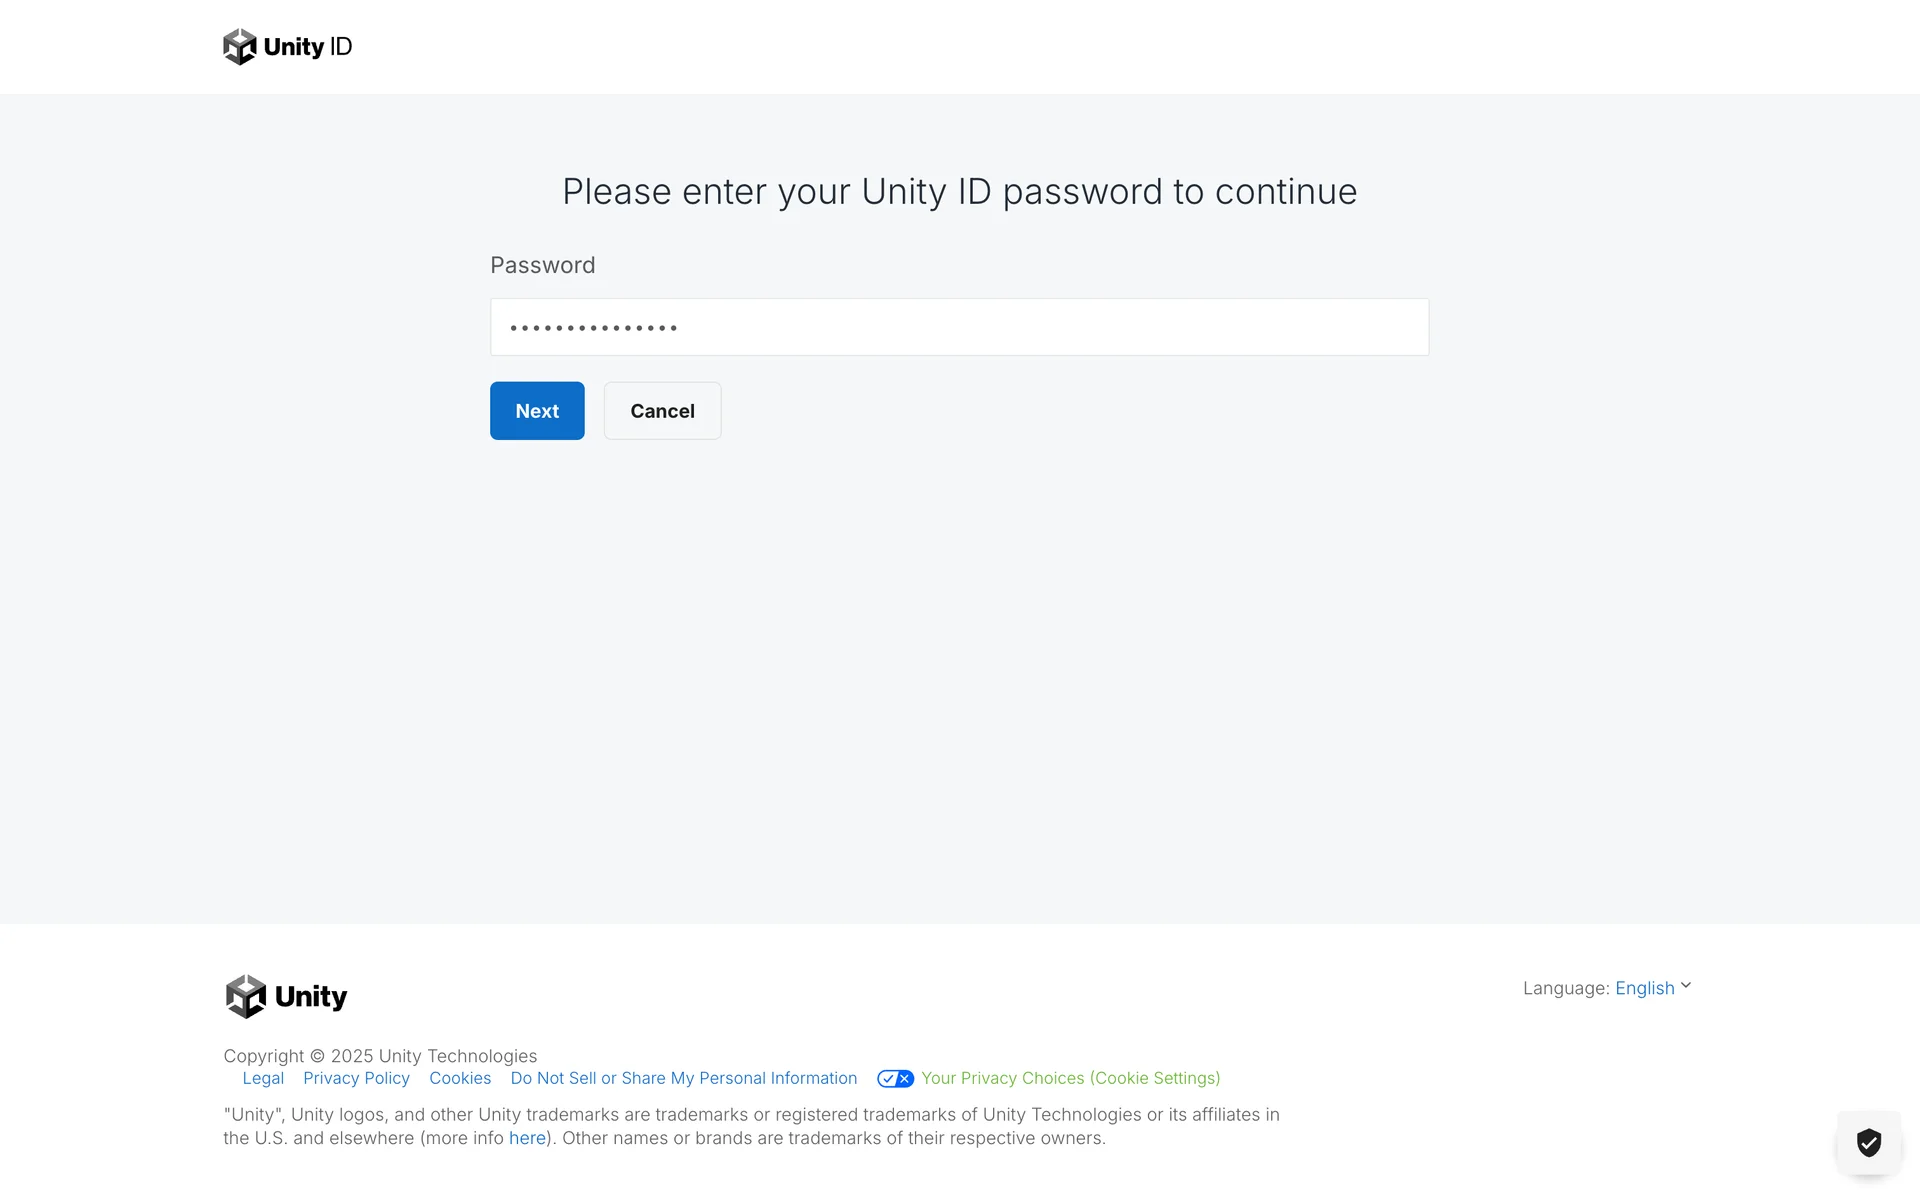
Task: Click the footer "Unity" wordmark
Action: (311, 996)
